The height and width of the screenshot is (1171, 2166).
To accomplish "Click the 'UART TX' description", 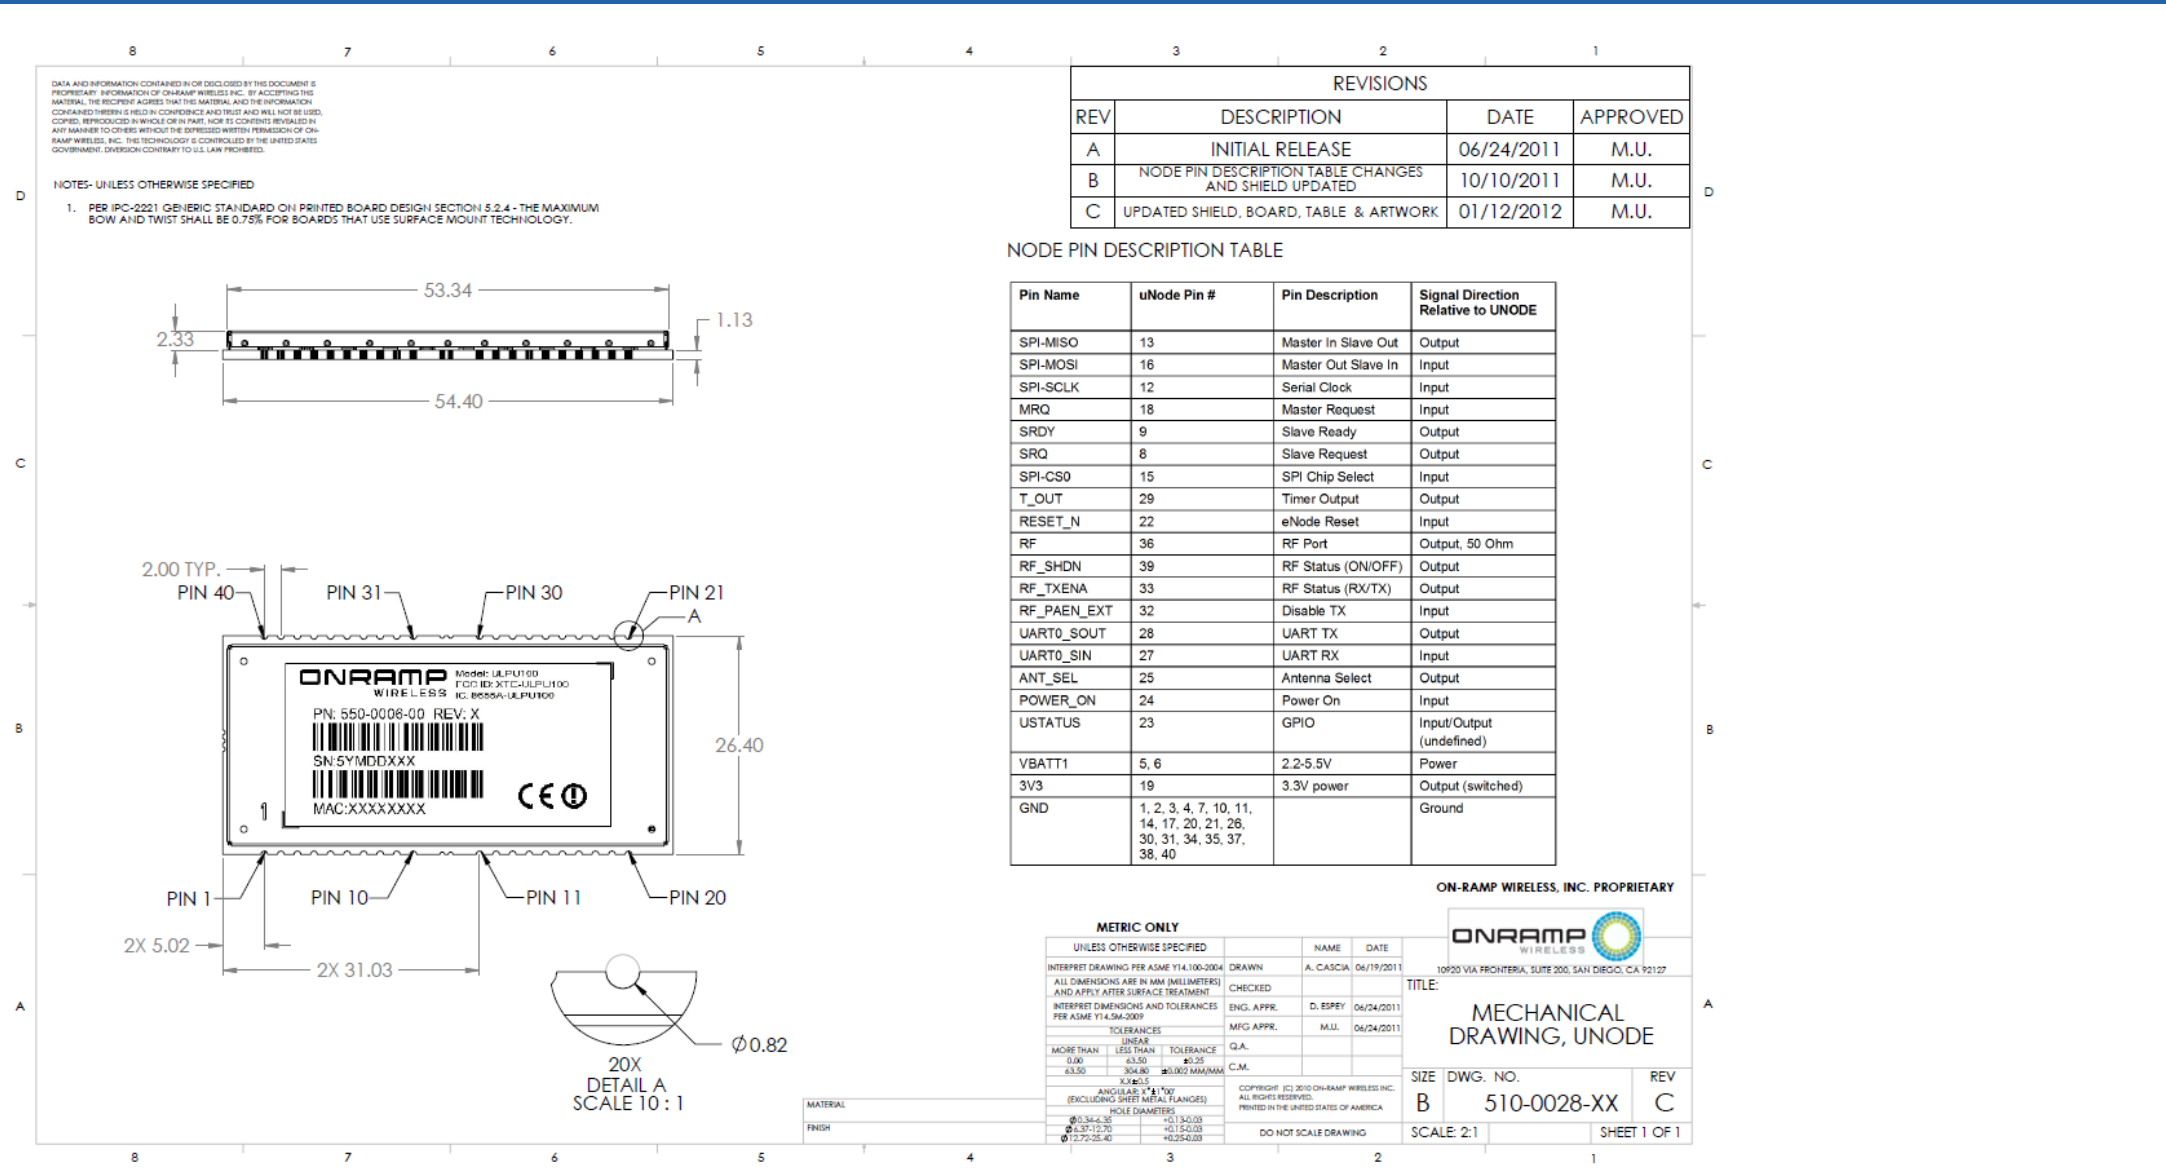I will (x=1309, y=633).
